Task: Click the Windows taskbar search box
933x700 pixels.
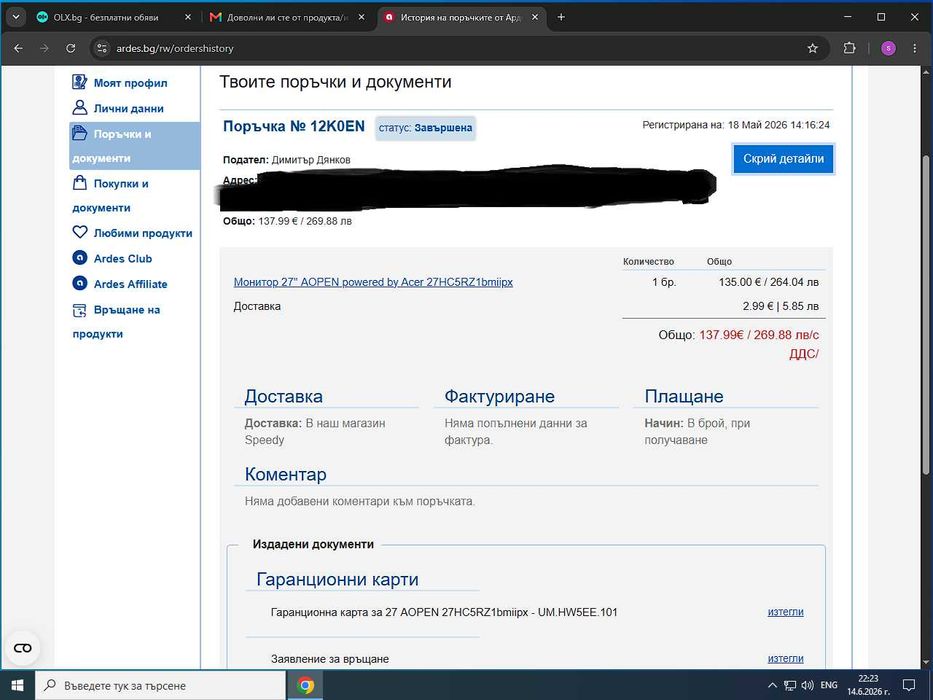Action: [x=161, y=685]
